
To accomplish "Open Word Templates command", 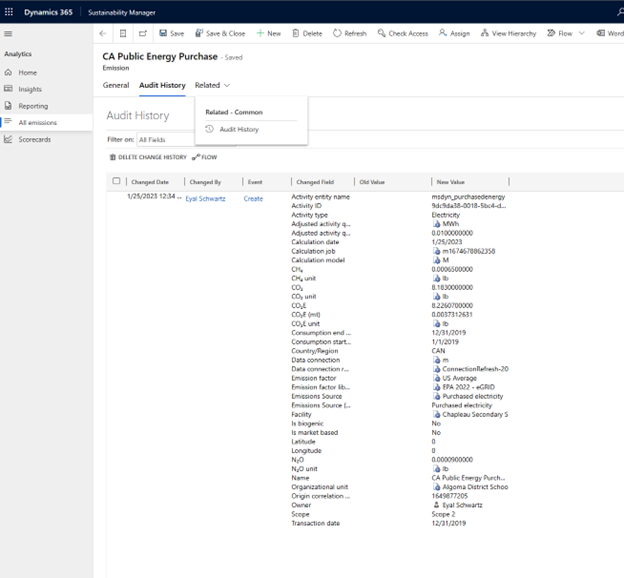I will (x=610, y=33).
